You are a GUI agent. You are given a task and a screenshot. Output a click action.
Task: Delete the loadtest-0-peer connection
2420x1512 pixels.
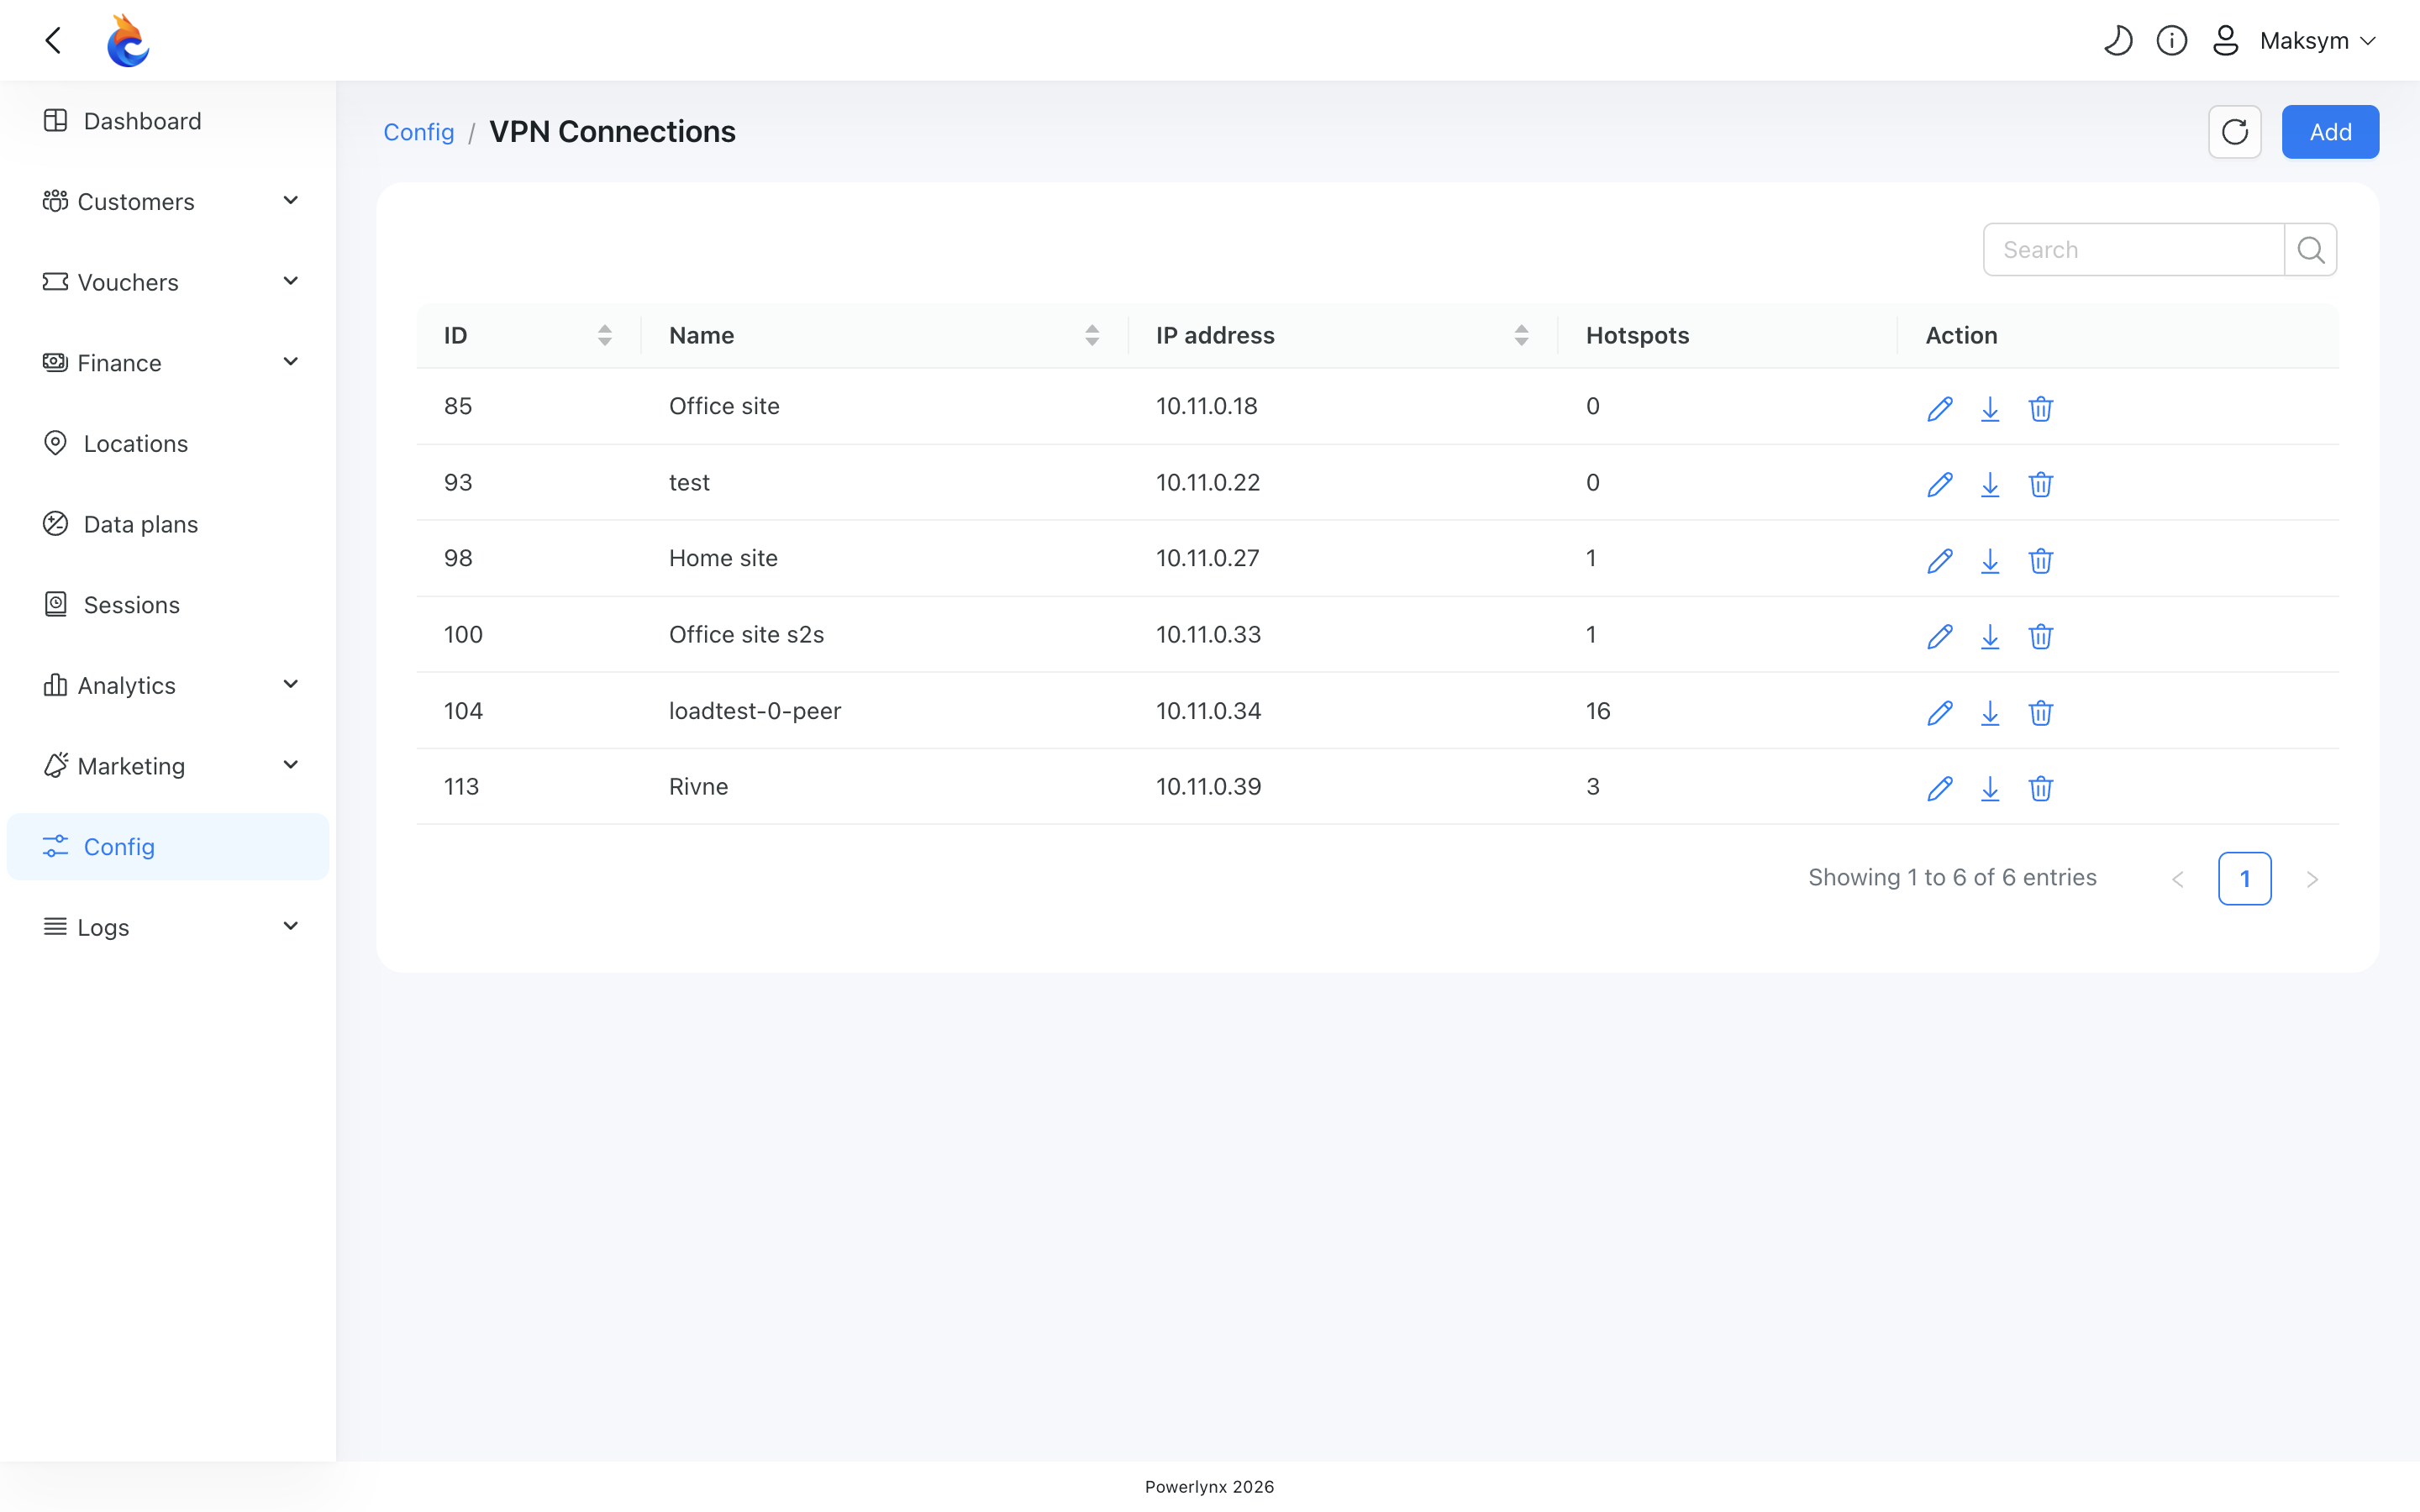pos(2041,713)
